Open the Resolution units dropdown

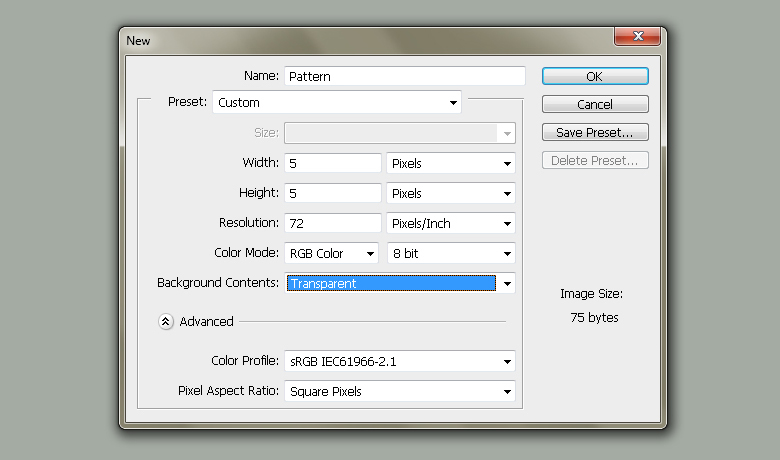pyautogui.click(x=450, y=223)
